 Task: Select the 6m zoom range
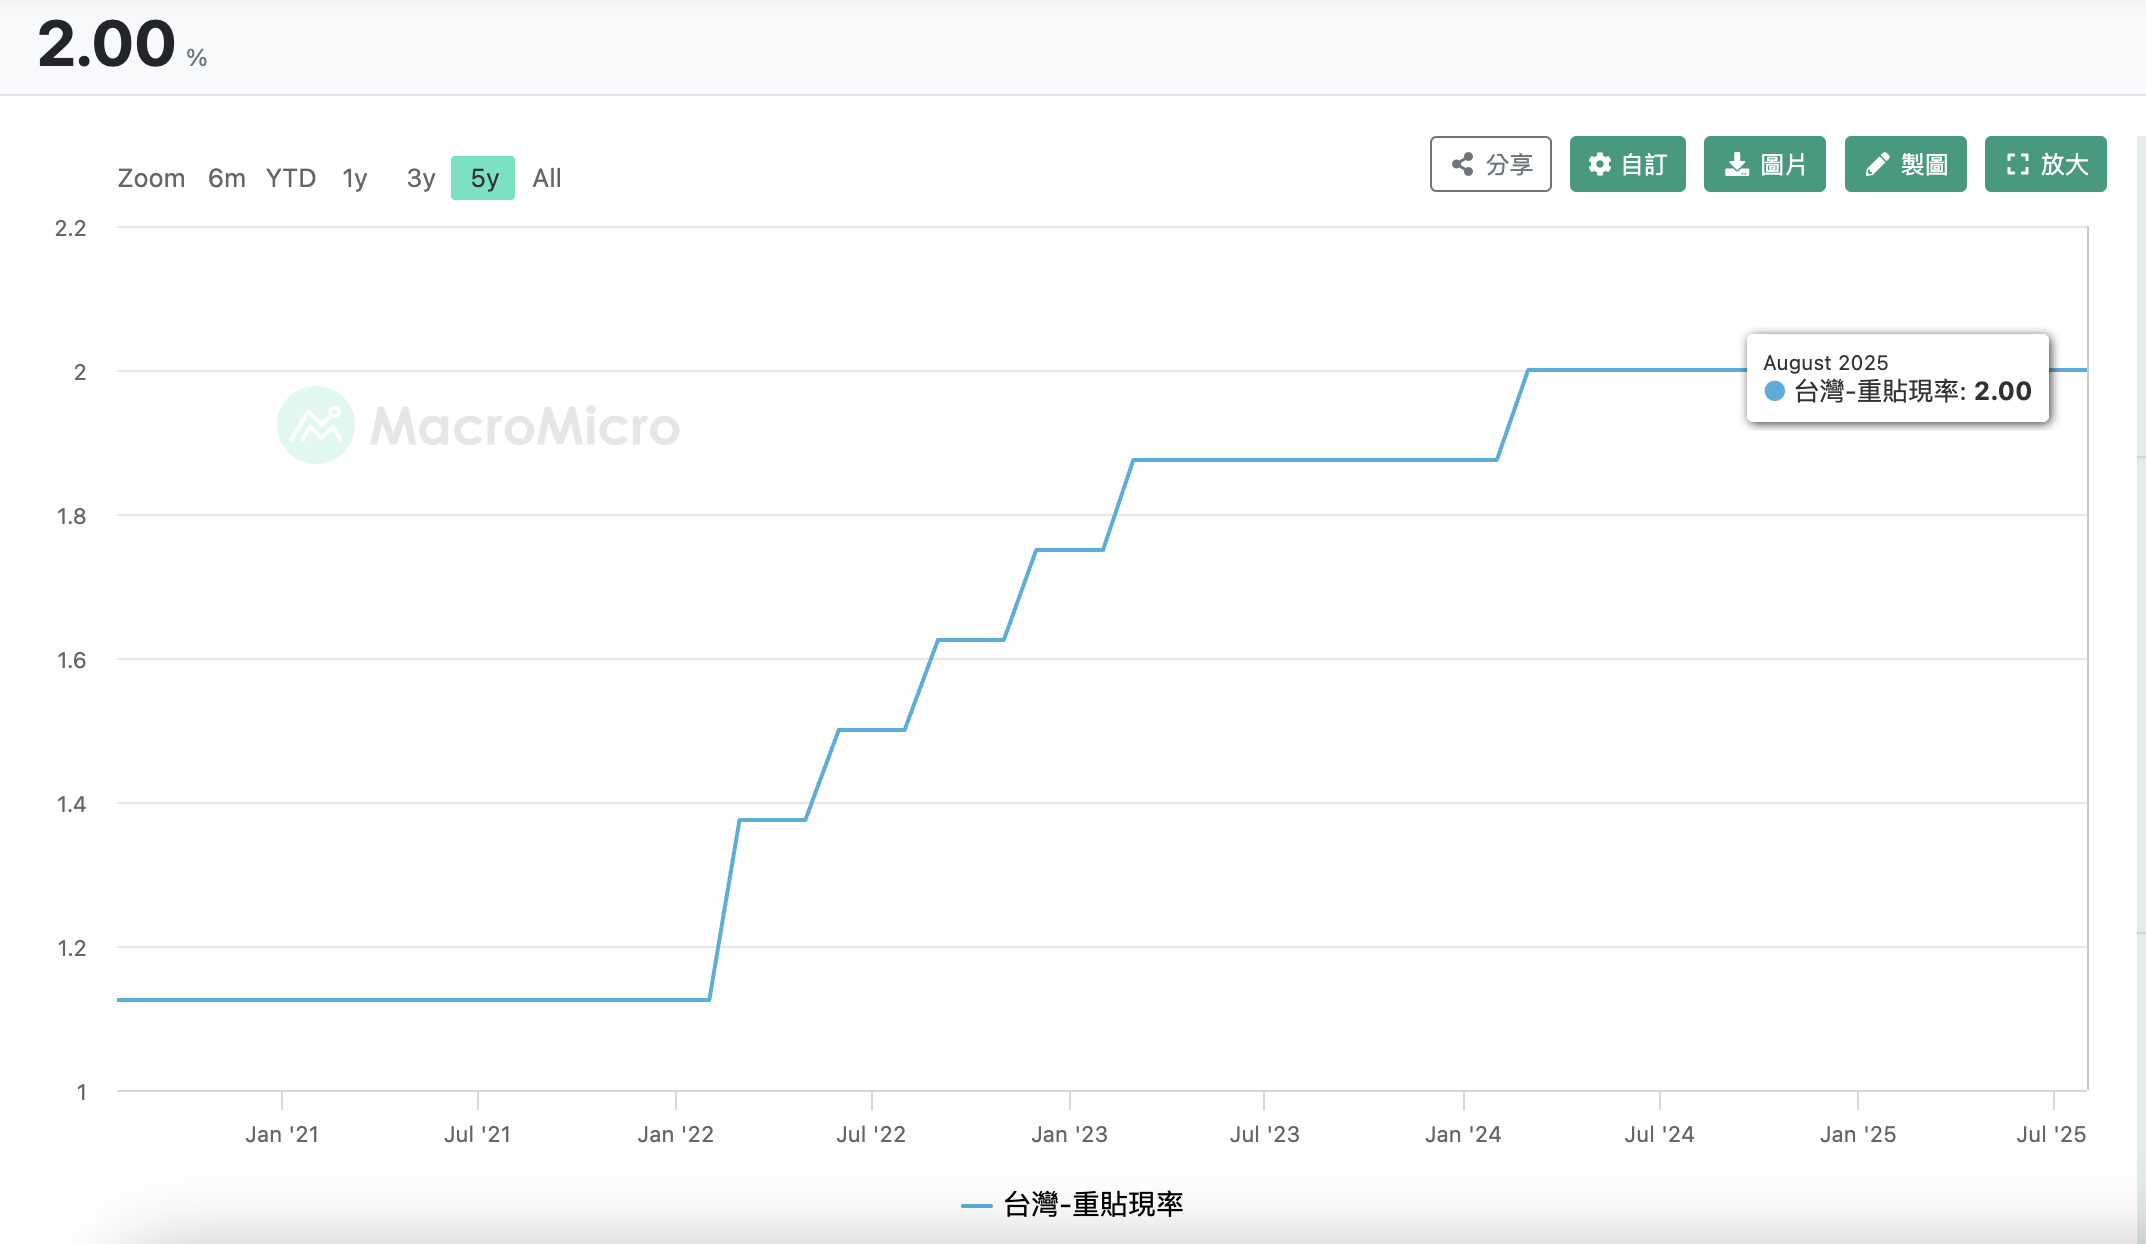click(227, 178)
